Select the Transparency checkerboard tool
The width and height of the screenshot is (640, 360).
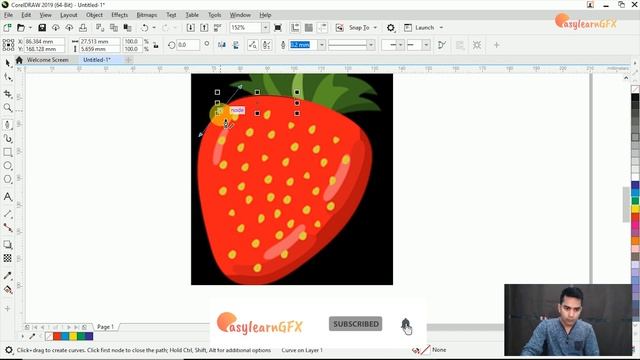[x=7, y=258]
